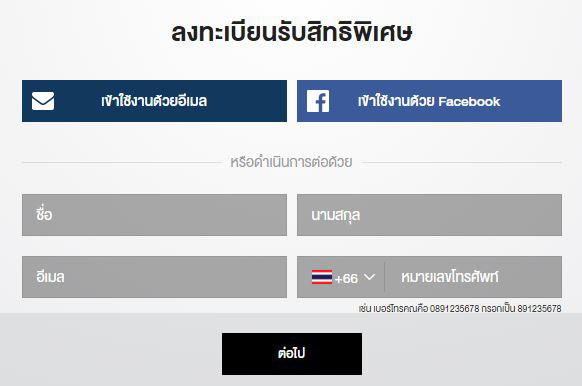Open the +66 country code selector
The height and width of the screenshot is (386, 582).
click(x=343, y=277)
